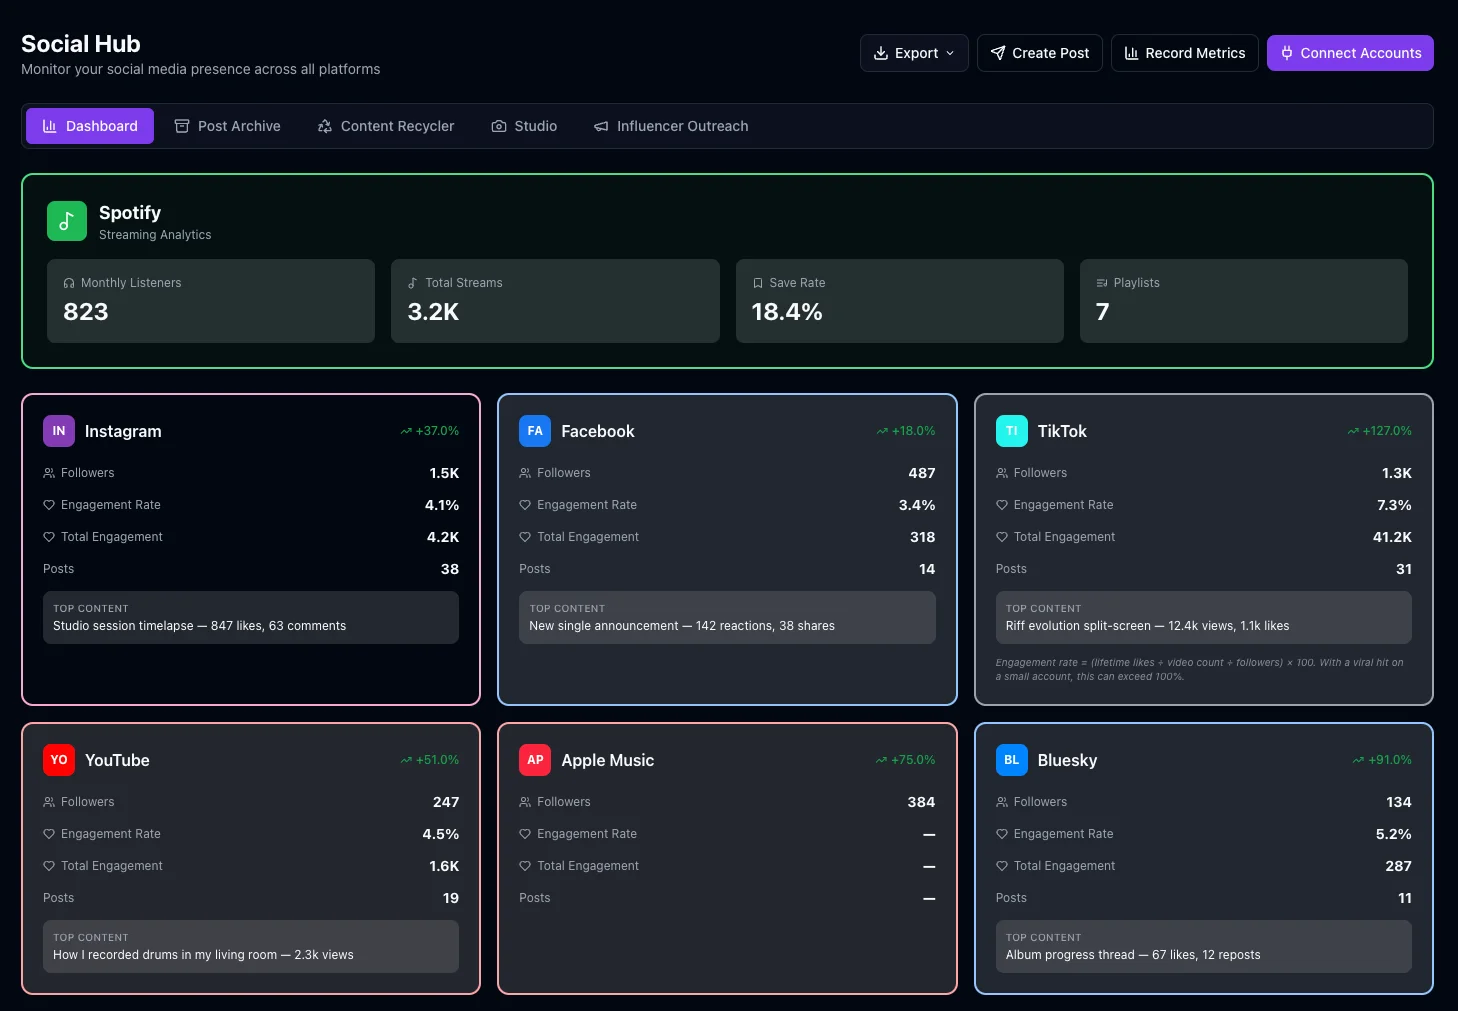The image size is (1458, 1011).
Task: Open Instagram top content Studio session timelapse
Action: pyautogui.click(x=251, y=617)
